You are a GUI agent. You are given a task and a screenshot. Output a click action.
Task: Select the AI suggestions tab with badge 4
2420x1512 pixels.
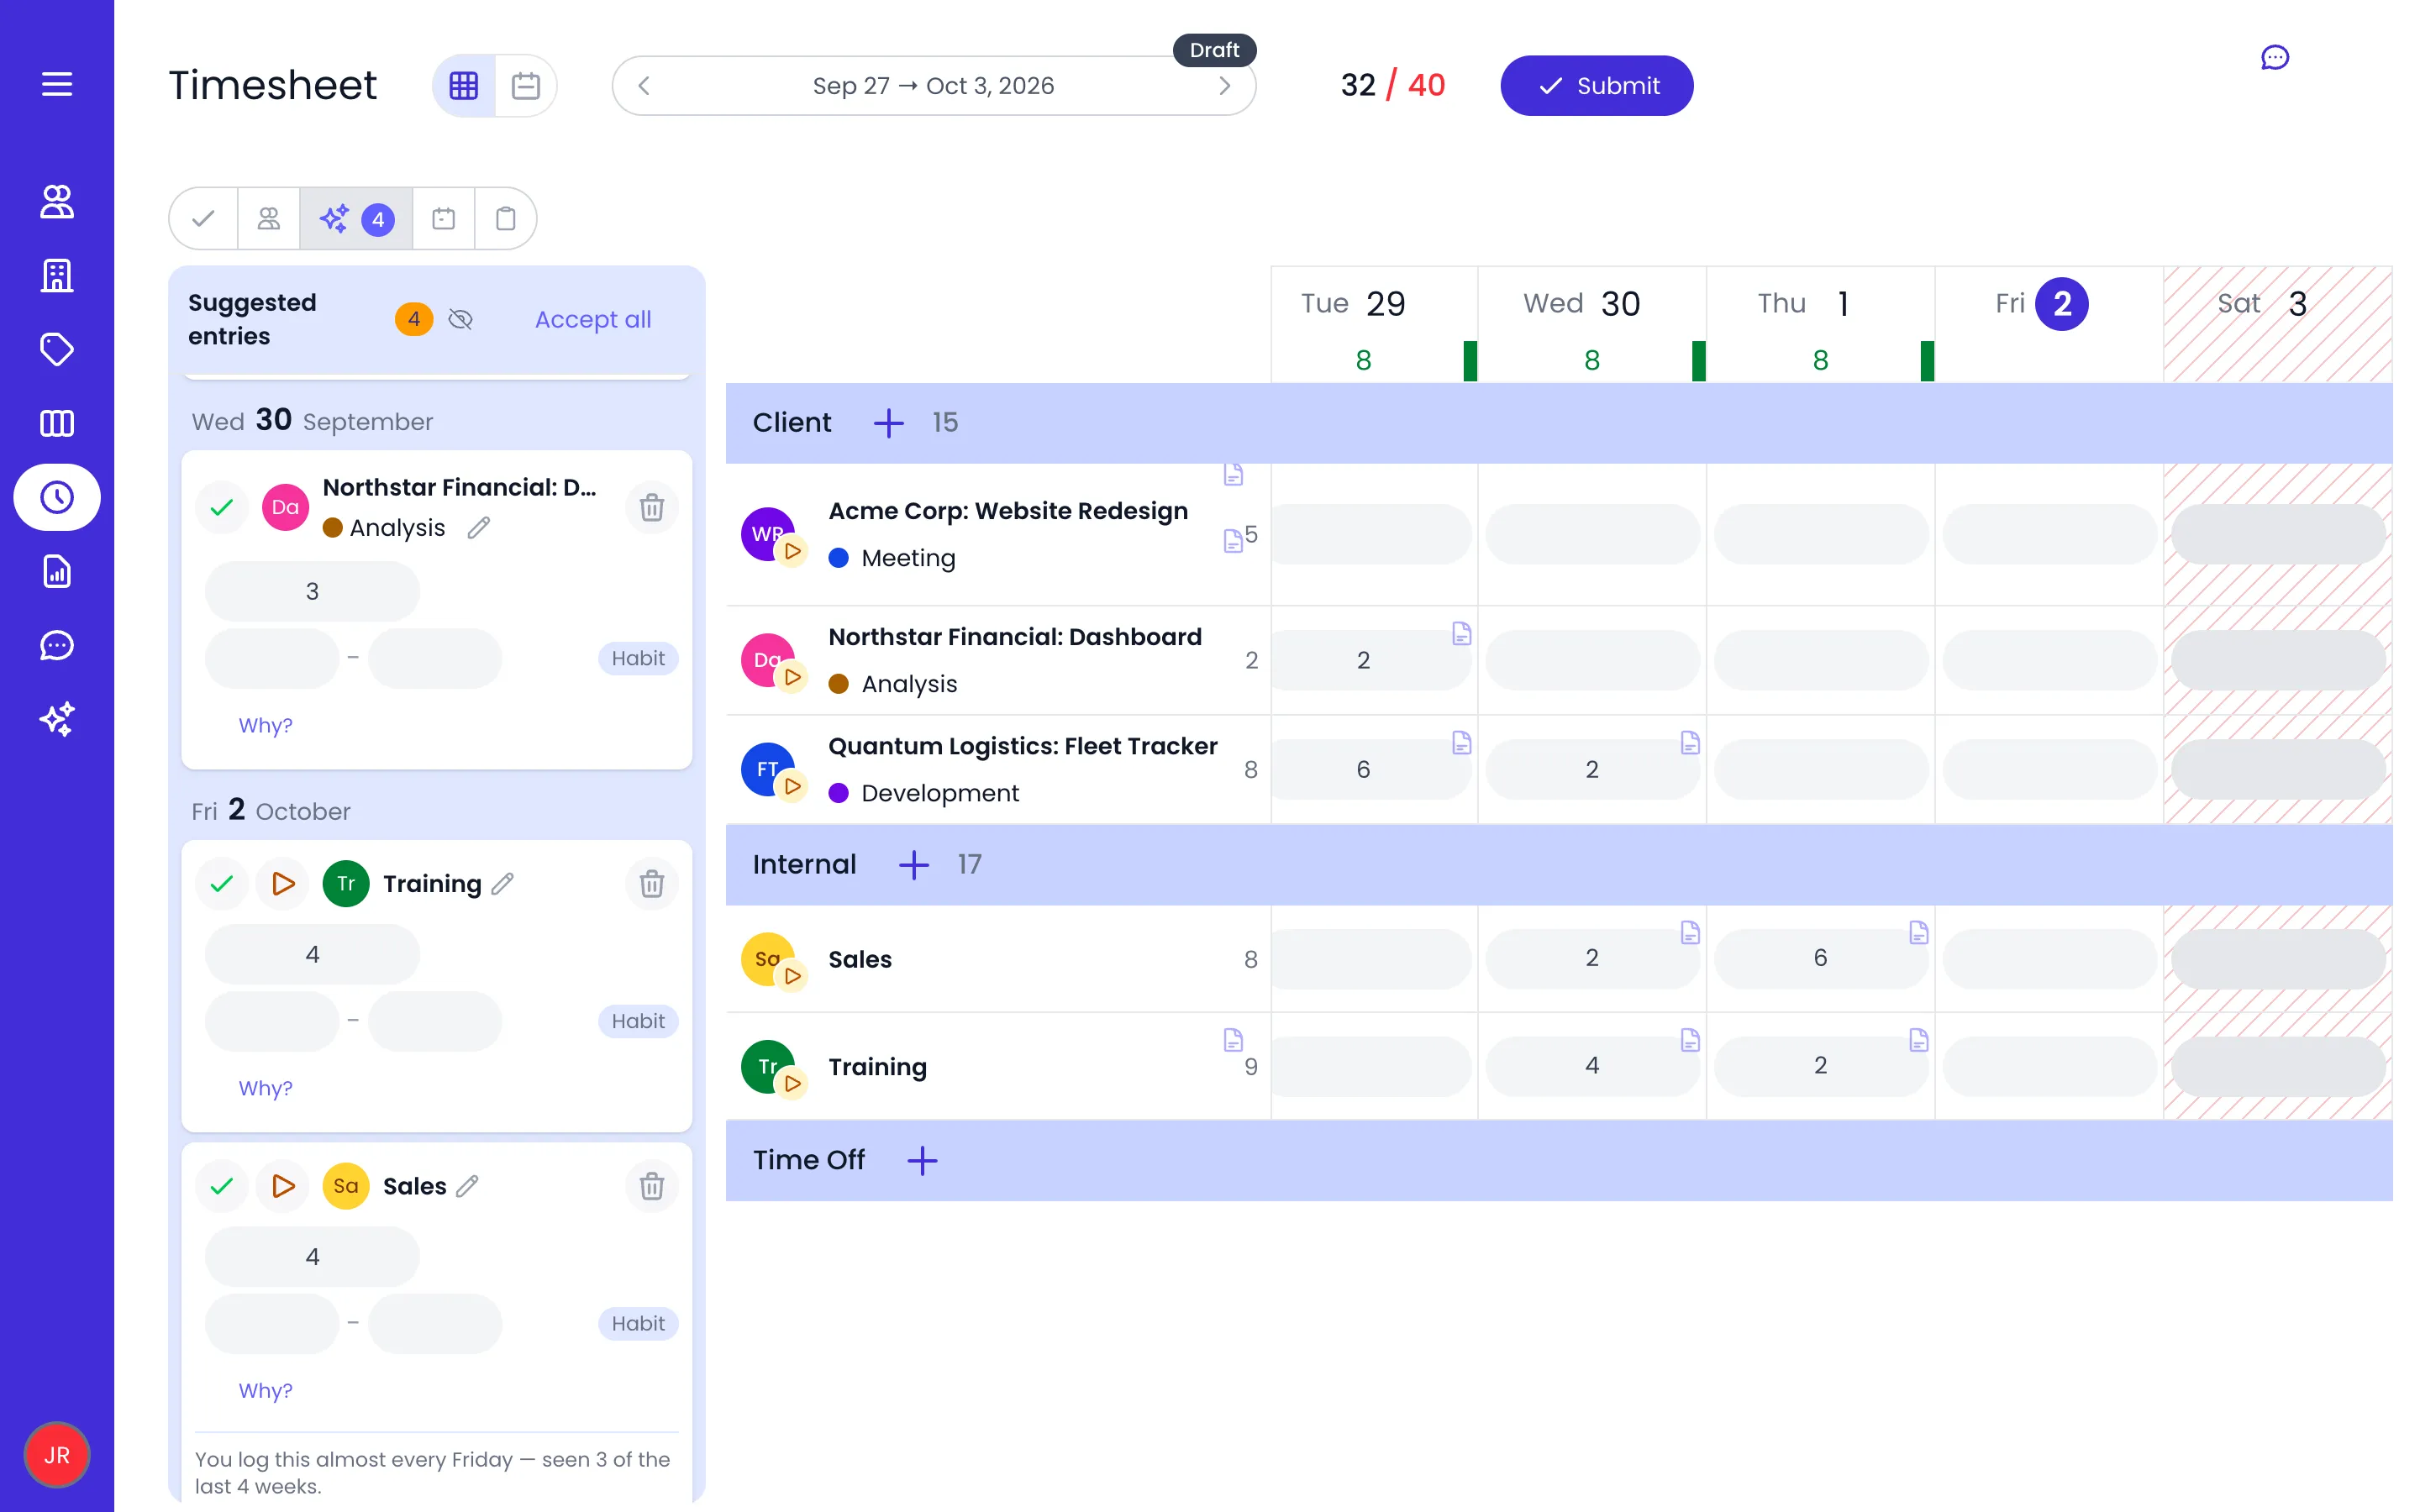point(356,218)
